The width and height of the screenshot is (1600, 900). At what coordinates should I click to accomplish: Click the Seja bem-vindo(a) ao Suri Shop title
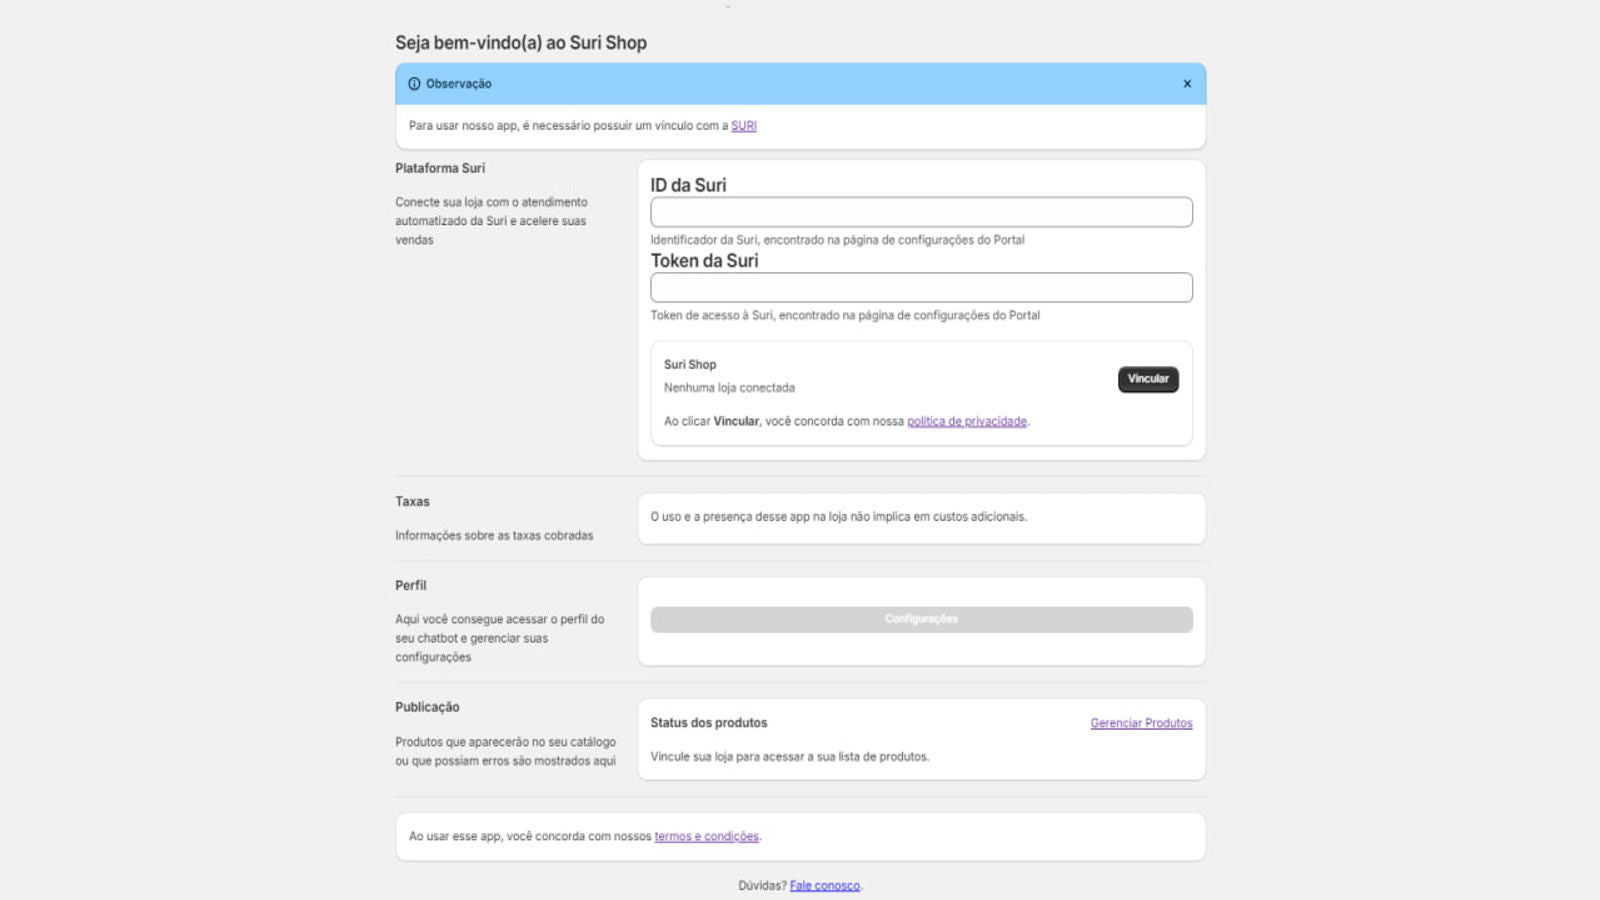521,43
